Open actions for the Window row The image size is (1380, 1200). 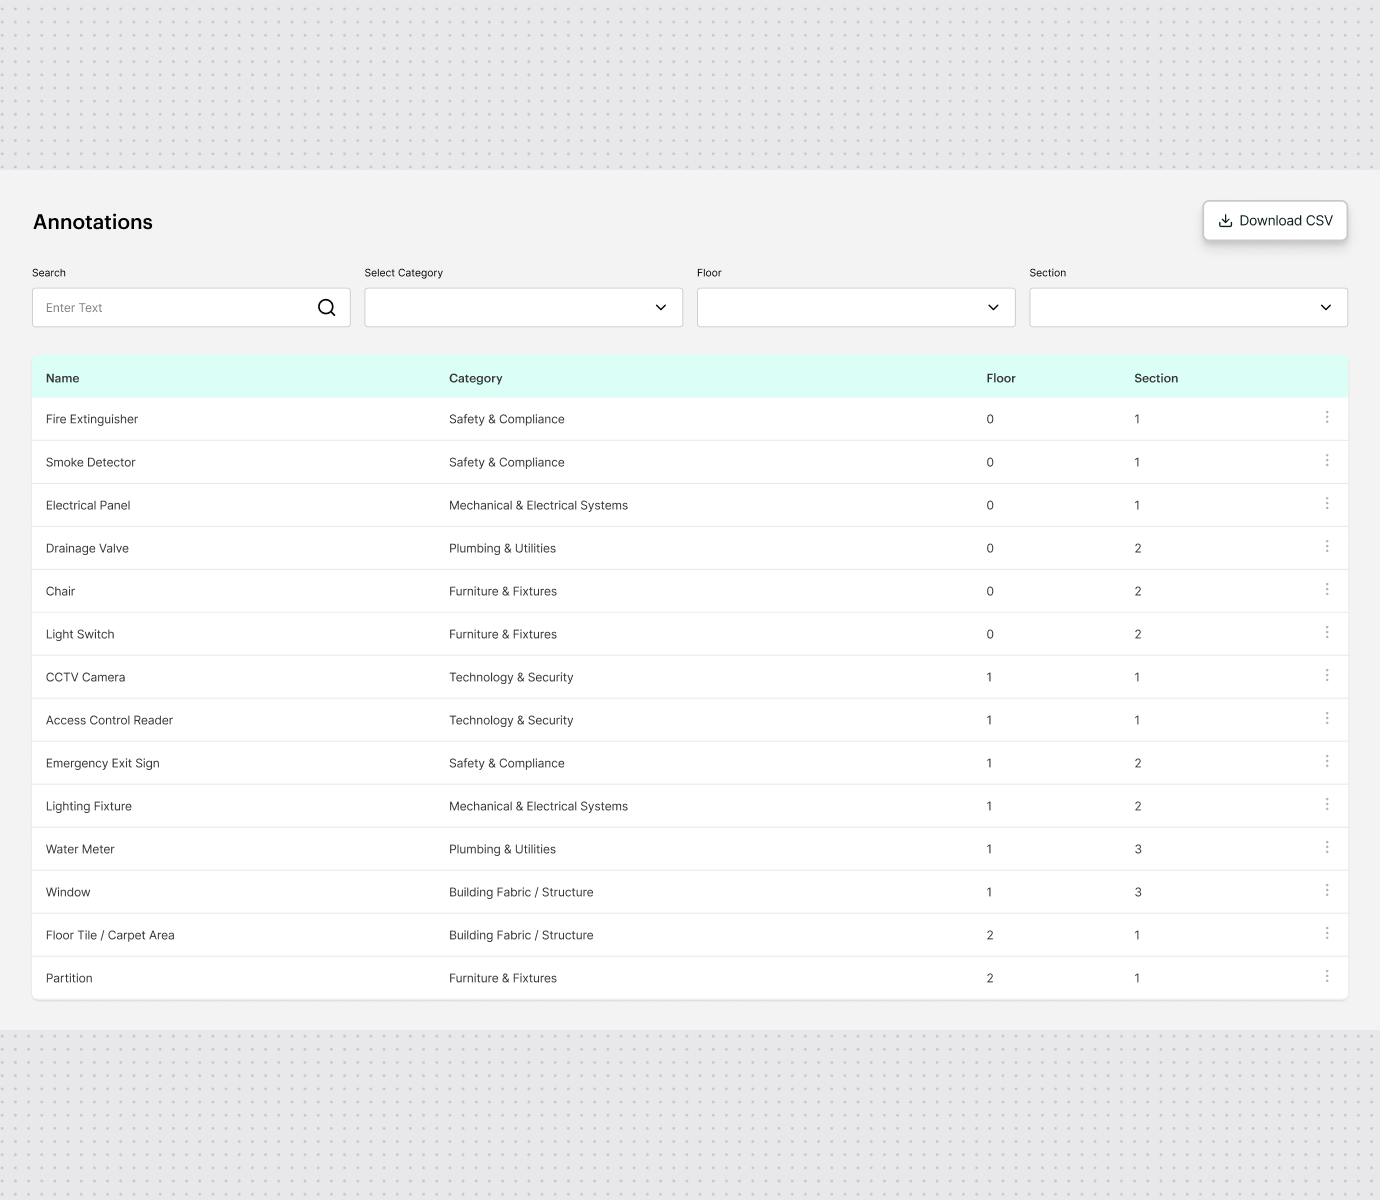pyautogui.click(x=1326, y=890)
